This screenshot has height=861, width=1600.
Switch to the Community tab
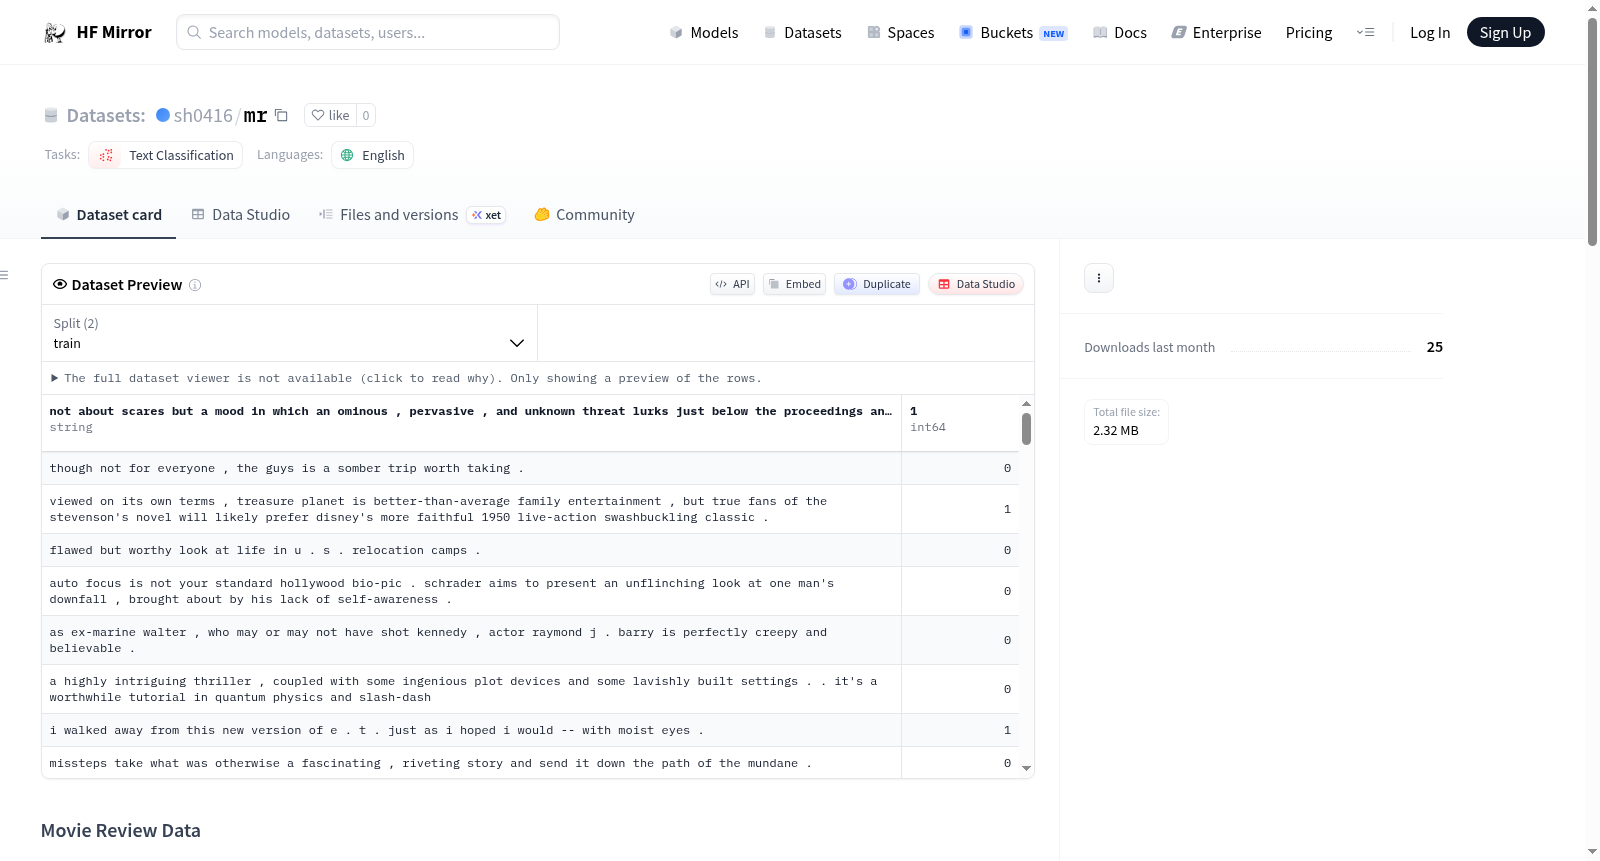[x=584, y=214]
